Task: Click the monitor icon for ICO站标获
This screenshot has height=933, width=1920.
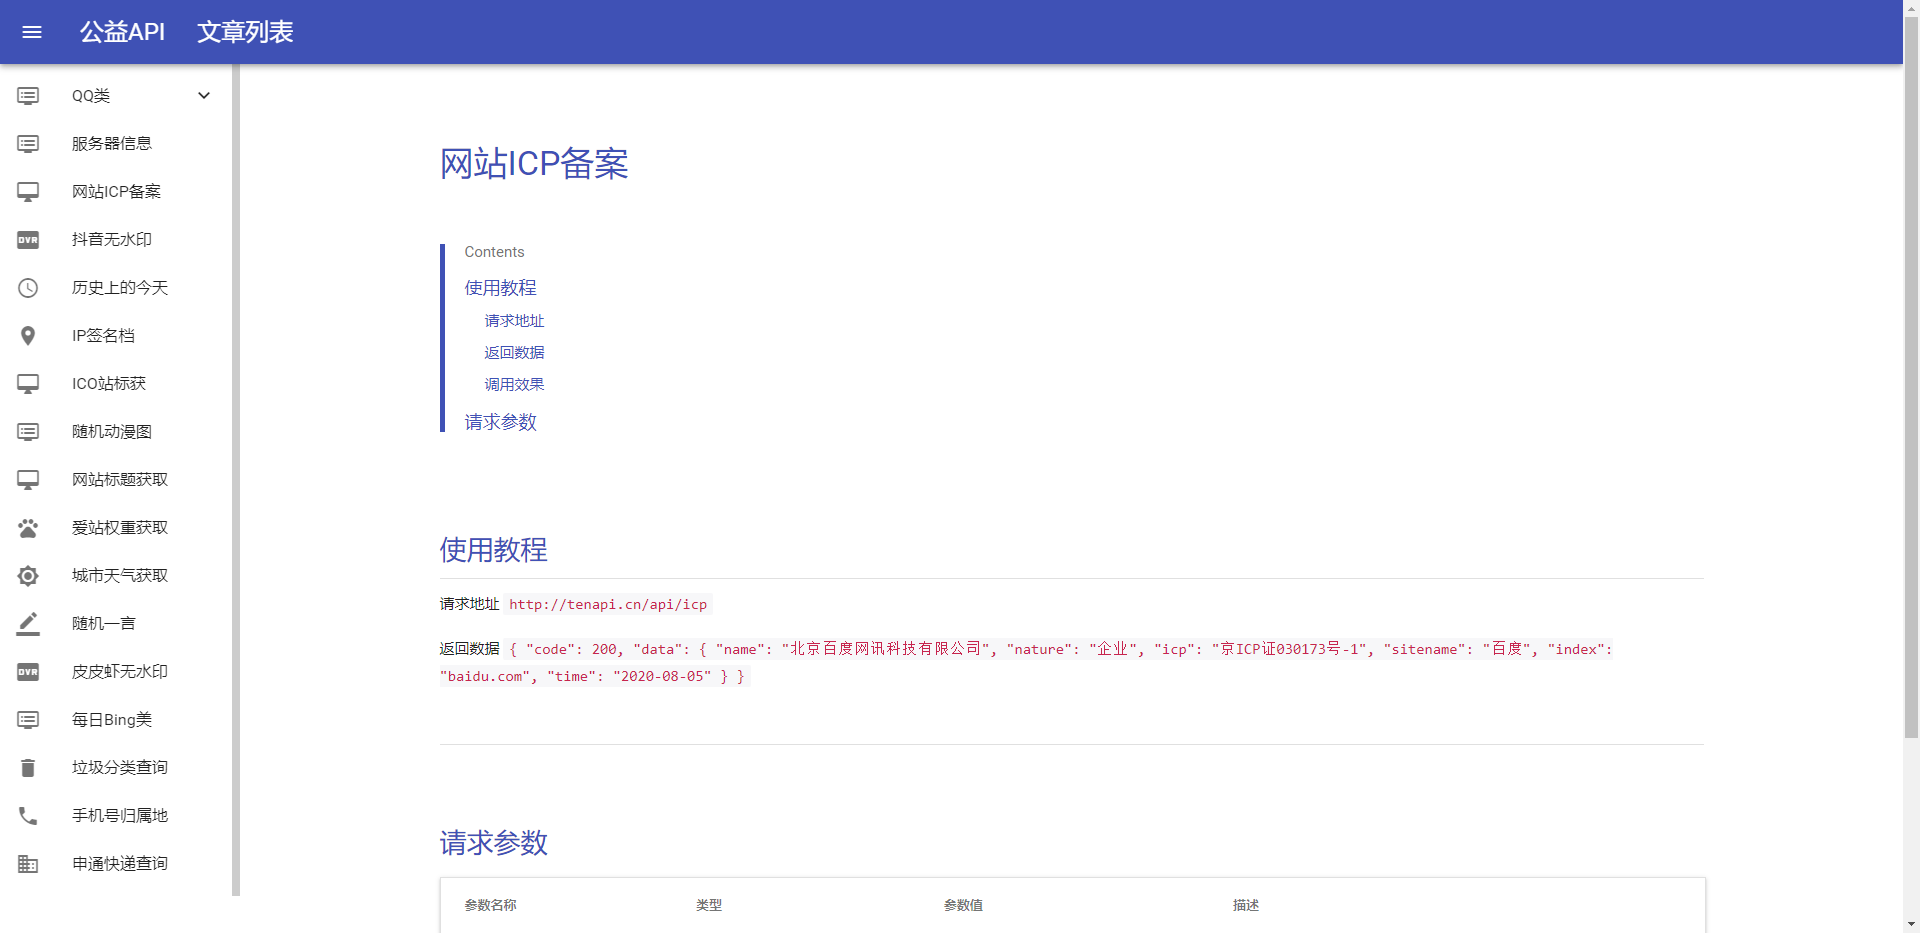Action: 27,383
